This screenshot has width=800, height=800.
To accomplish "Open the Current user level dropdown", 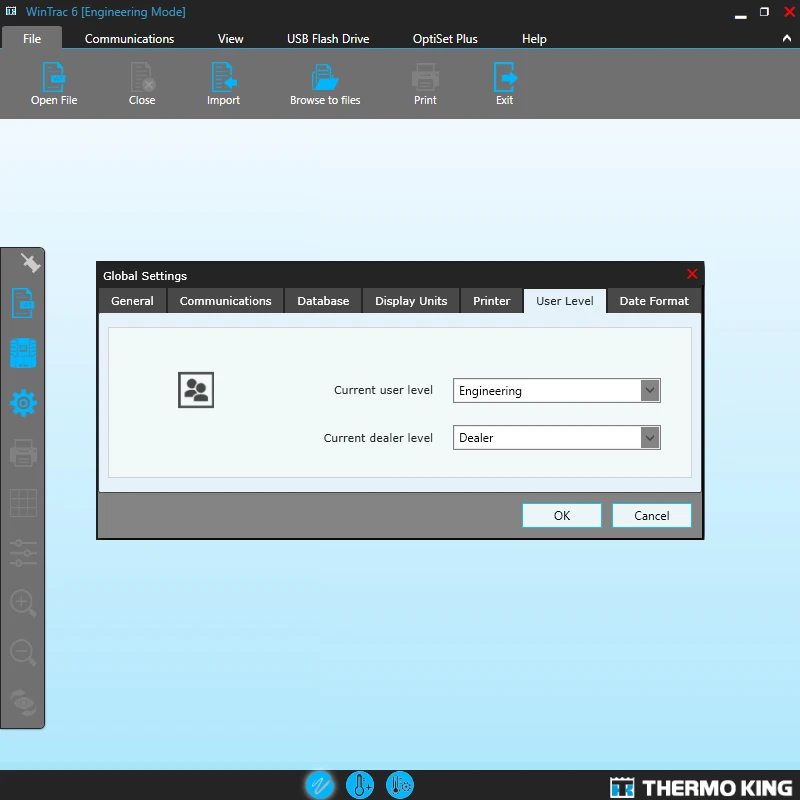I will [650, 390].
